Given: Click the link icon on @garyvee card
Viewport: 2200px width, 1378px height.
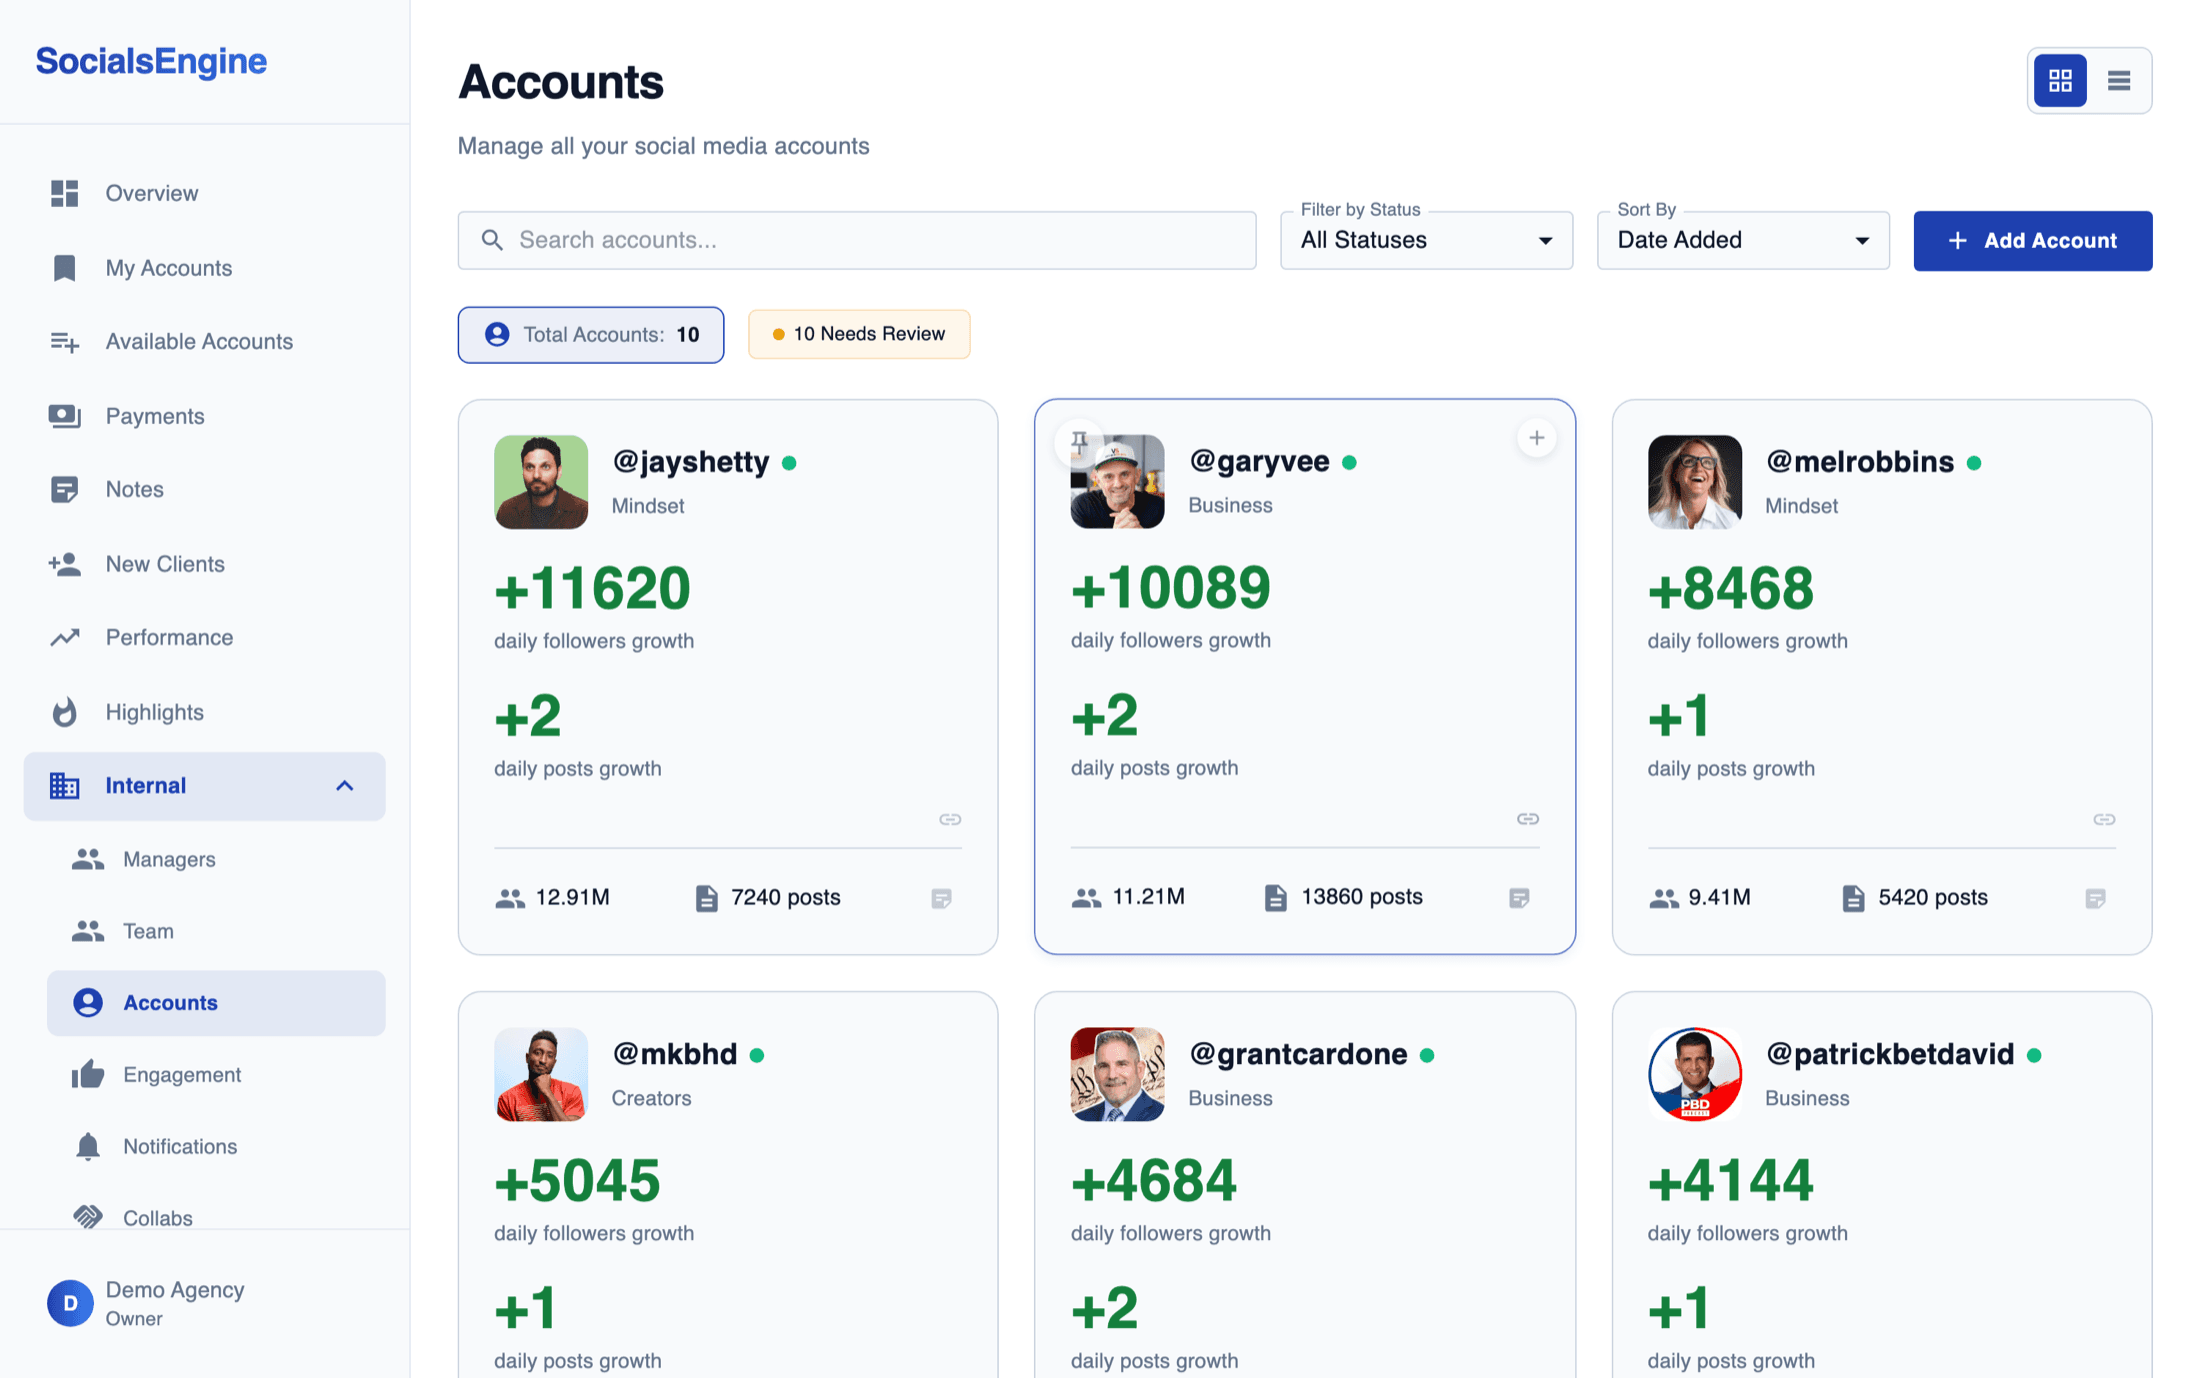Looking at the screenshot, I should [1528, 819].
